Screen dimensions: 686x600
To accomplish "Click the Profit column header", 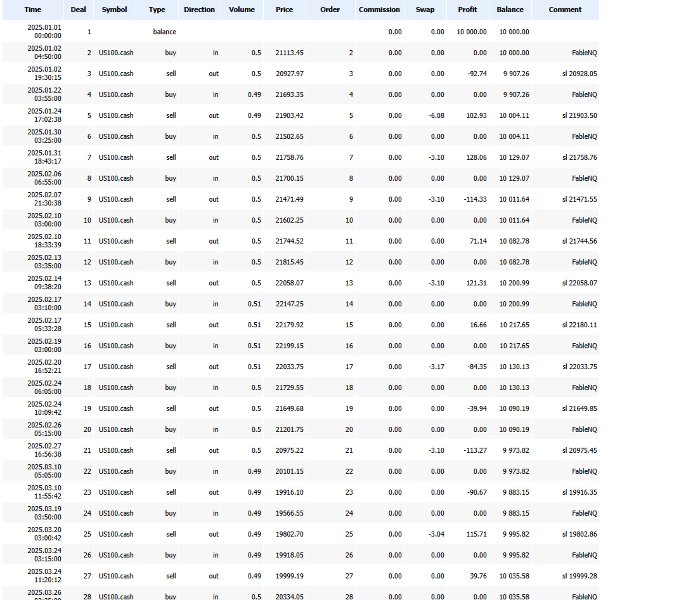I will click(467, 10).
